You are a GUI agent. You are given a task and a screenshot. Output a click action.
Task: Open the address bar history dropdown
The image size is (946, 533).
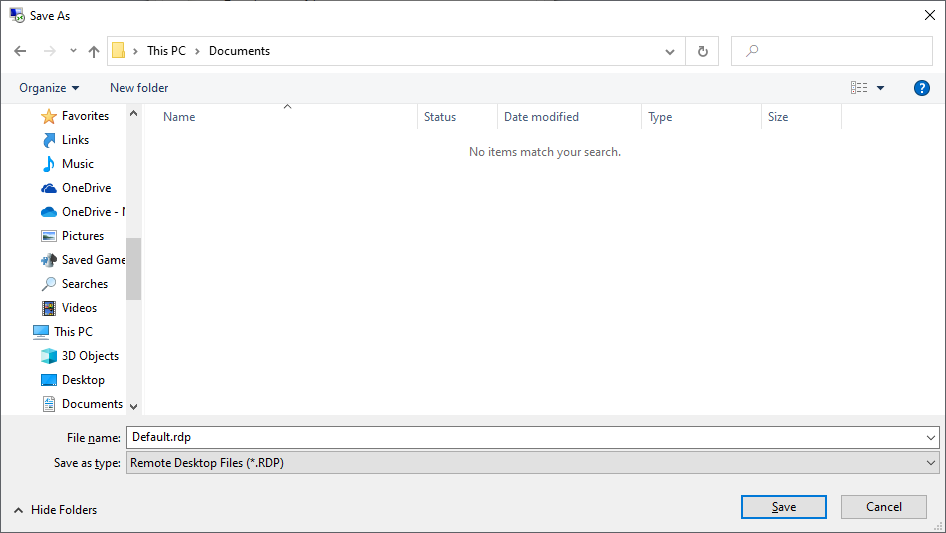670,51
